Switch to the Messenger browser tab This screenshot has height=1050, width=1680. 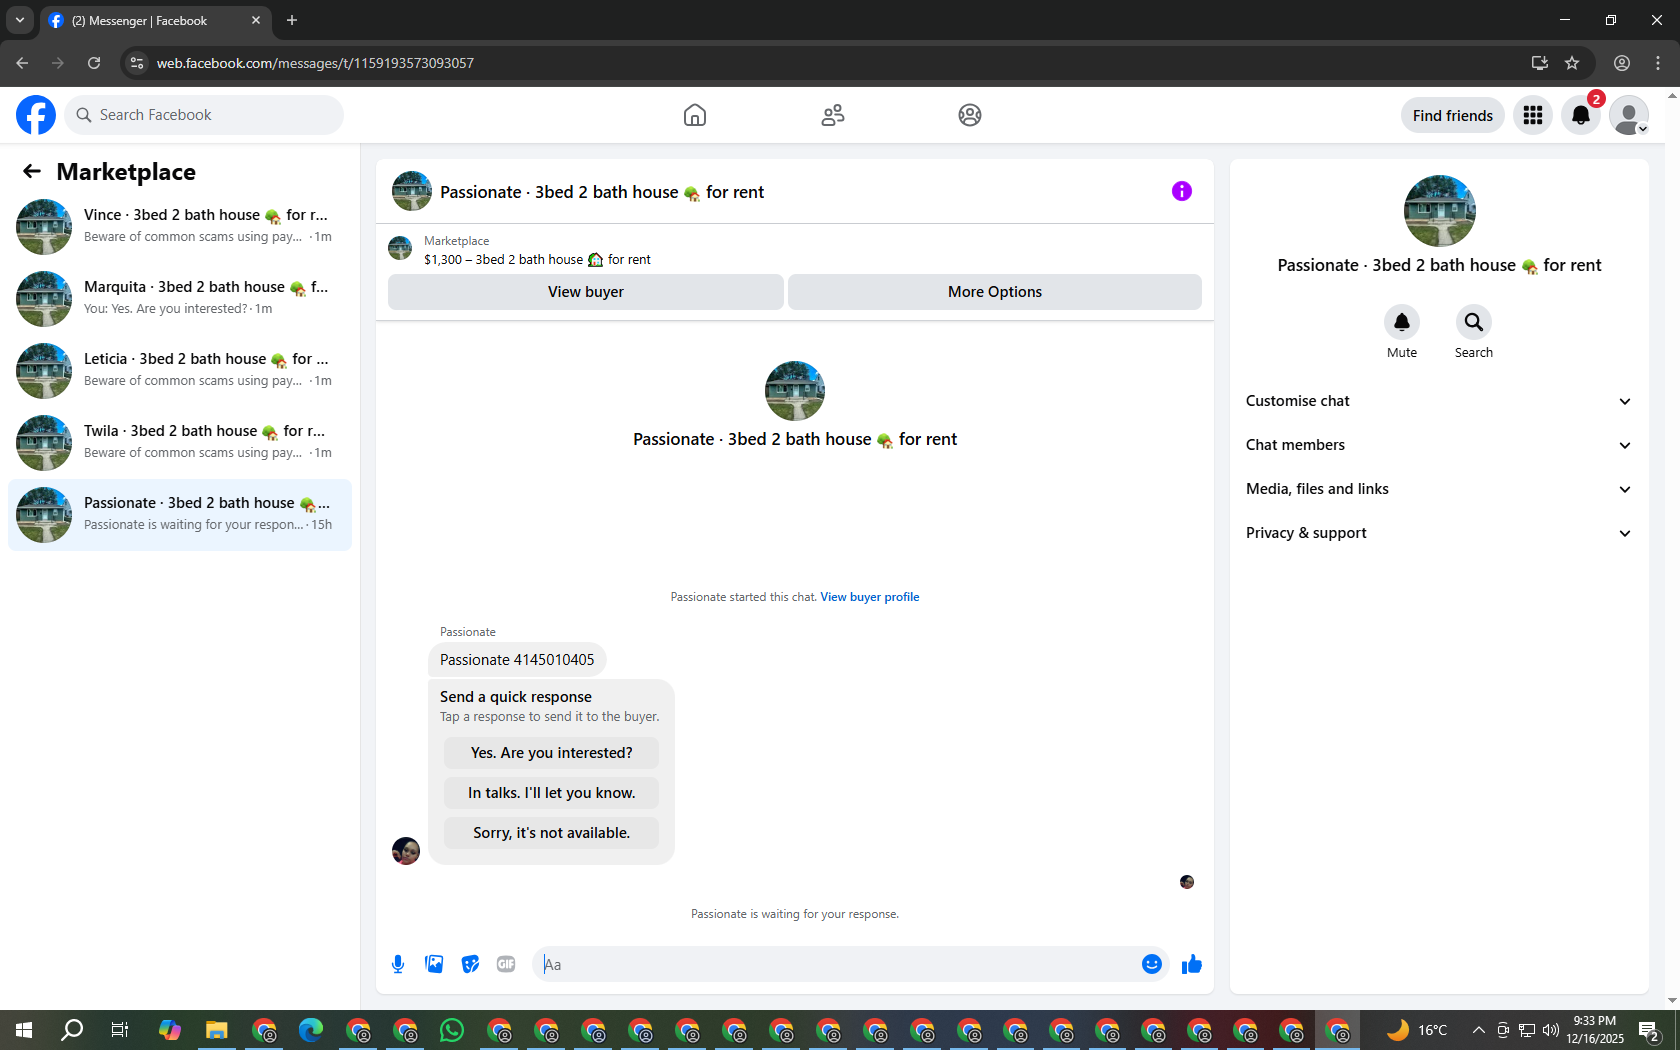click(155, 21)
